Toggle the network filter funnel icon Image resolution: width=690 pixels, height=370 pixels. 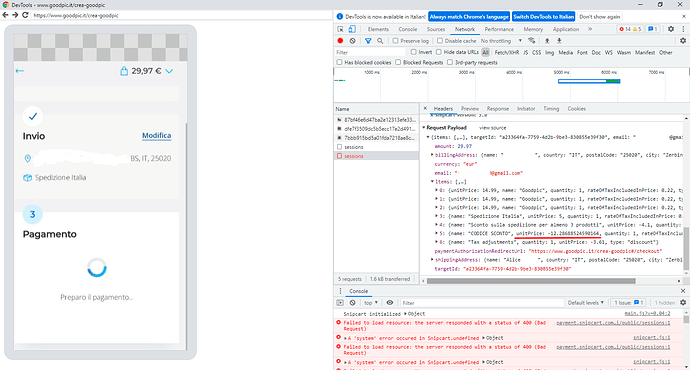pos(368,41)
